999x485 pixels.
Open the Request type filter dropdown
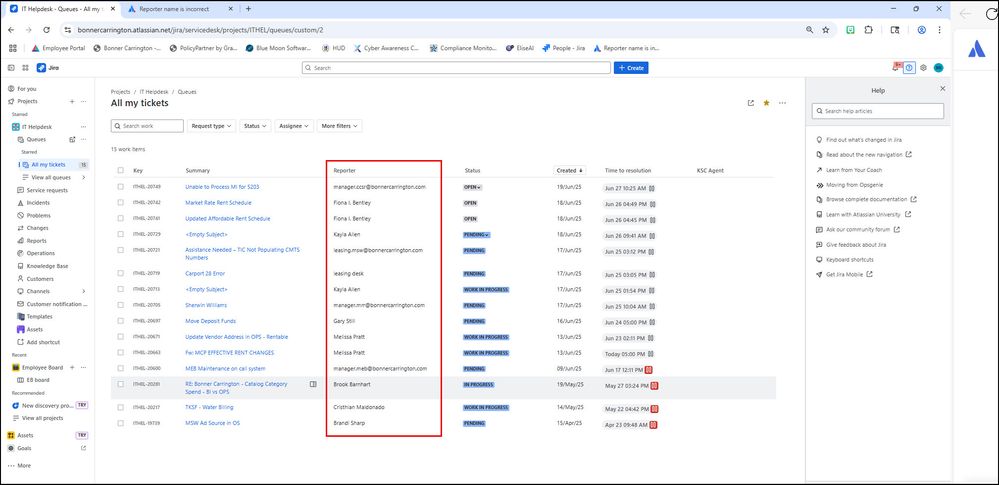click(212, 126)
